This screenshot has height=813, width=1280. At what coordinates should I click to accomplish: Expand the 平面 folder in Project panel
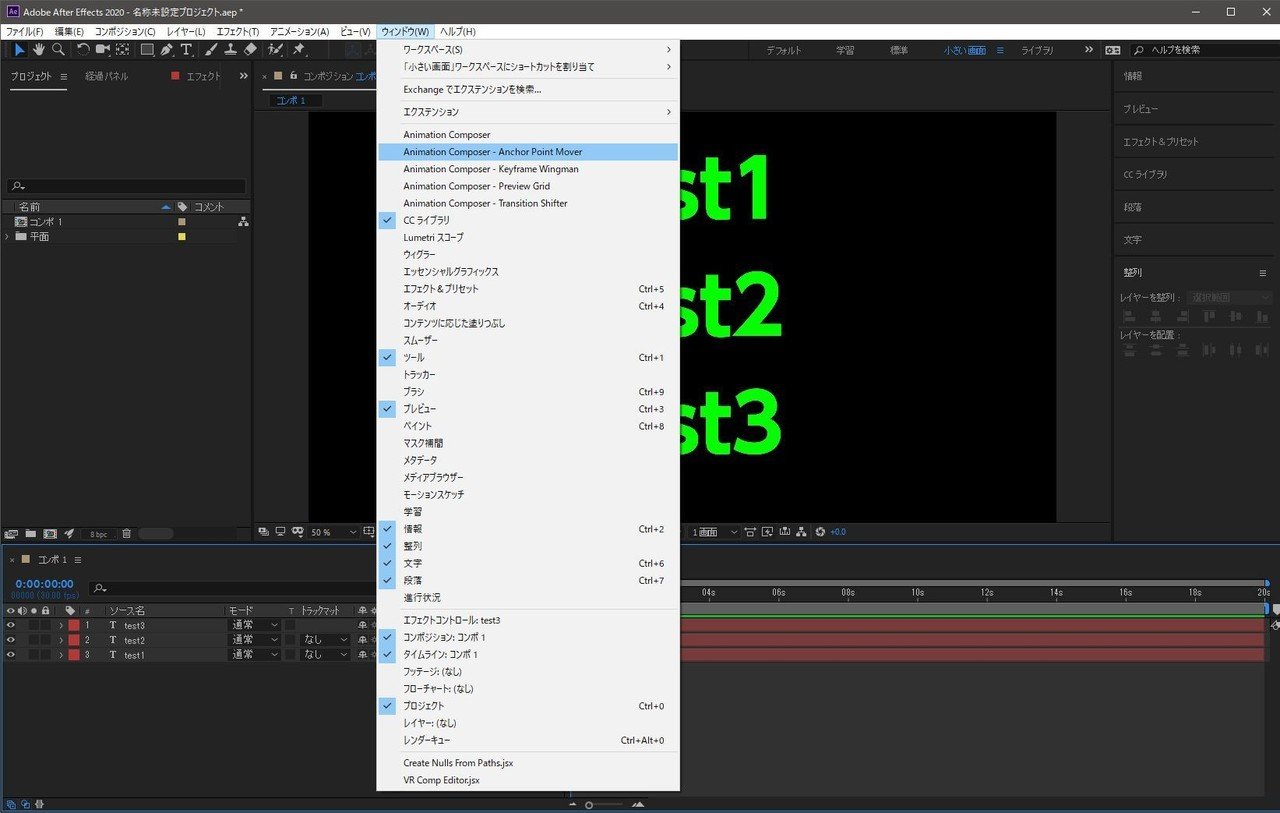pyautogui.click(x=8, y=237)
